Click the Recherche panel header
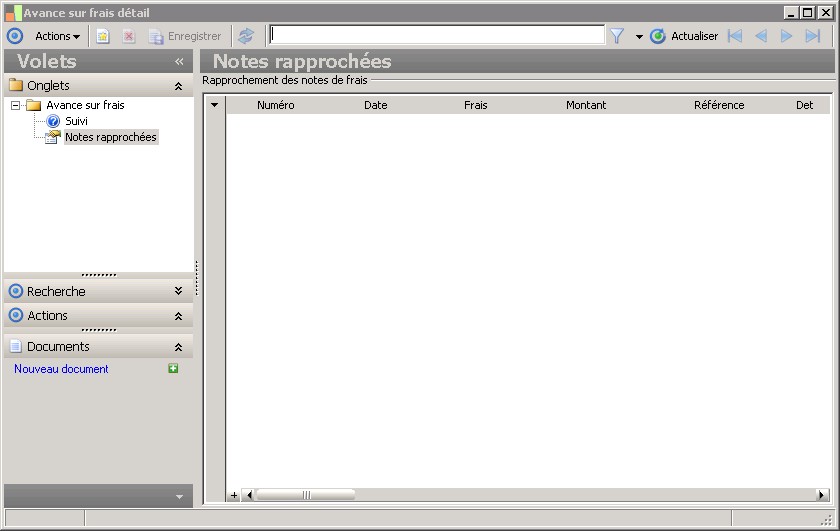This screenshot has width=840, height=531. 99,291
